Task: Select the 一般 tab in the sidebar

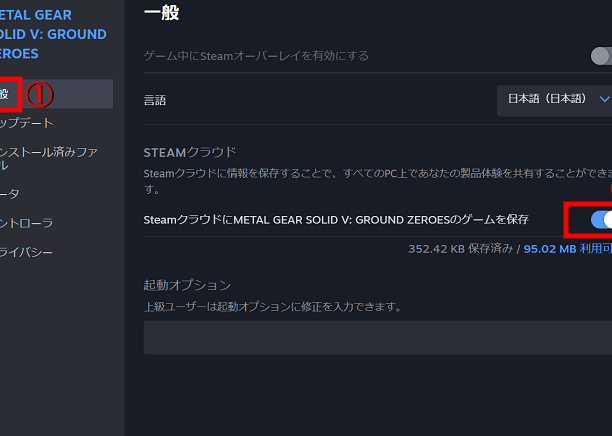Action: [x=8, y=94]
